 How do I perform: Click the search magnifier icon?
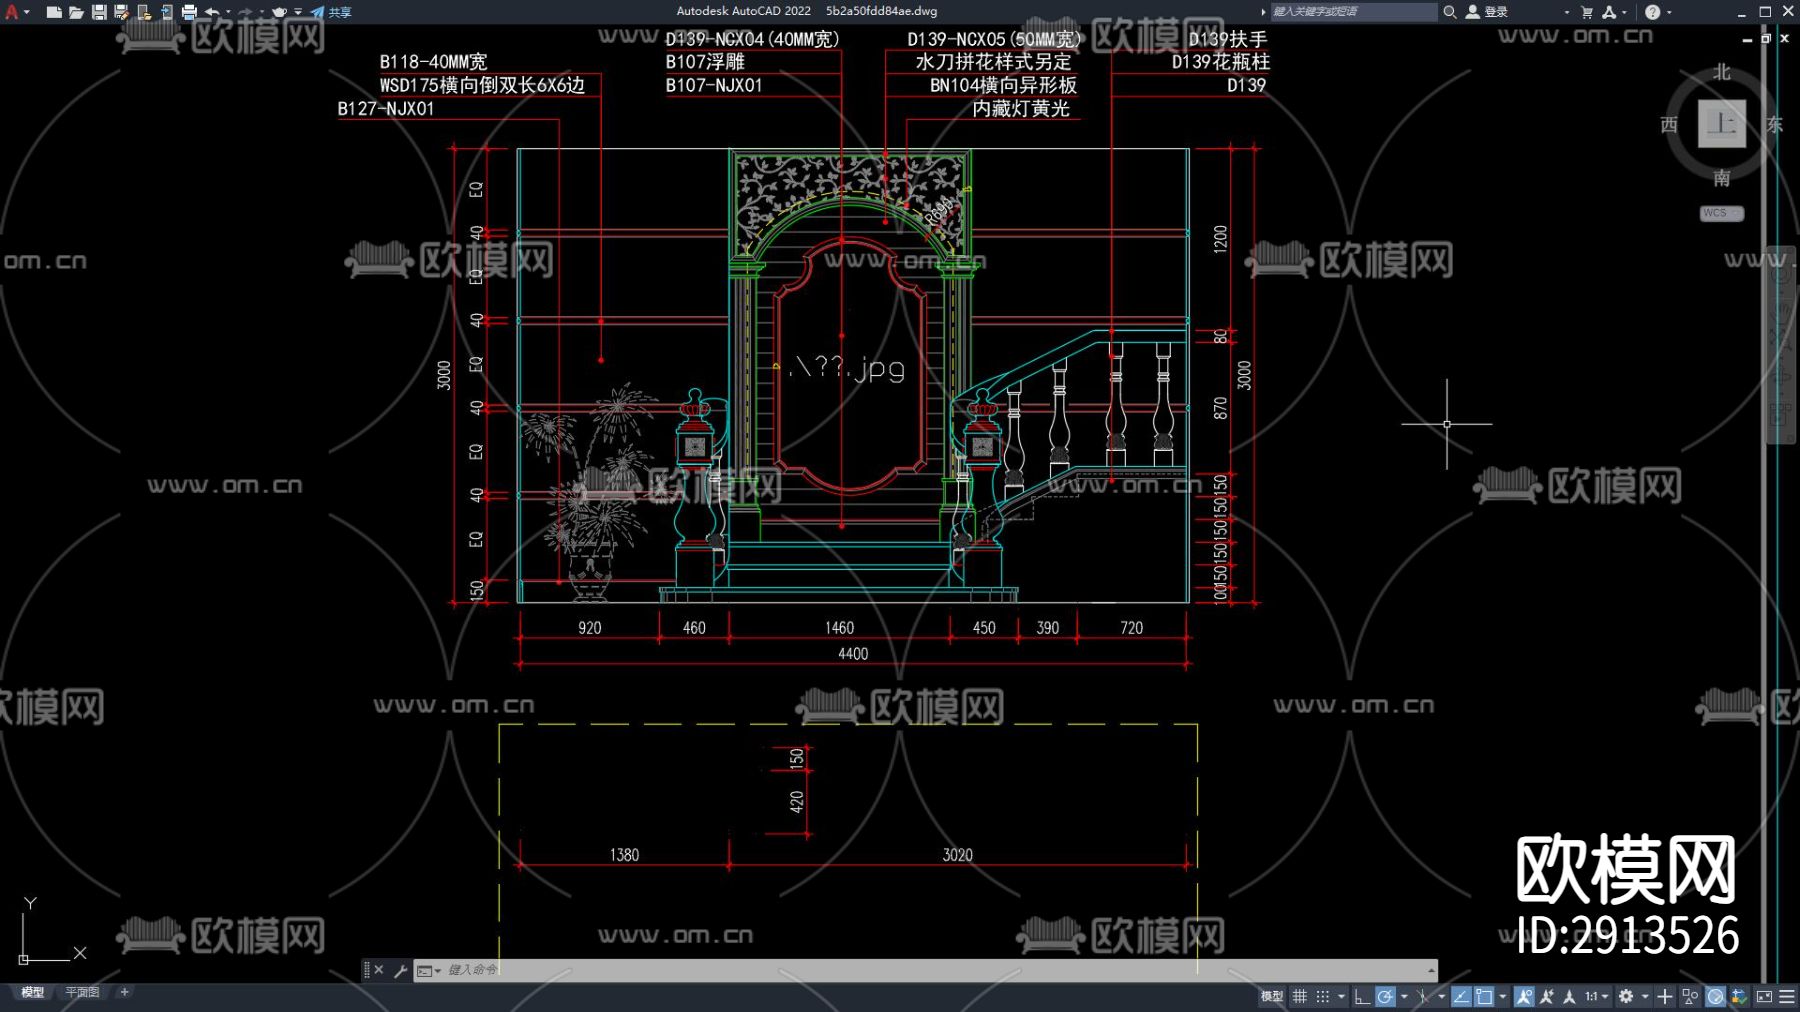pos(1450,12)
